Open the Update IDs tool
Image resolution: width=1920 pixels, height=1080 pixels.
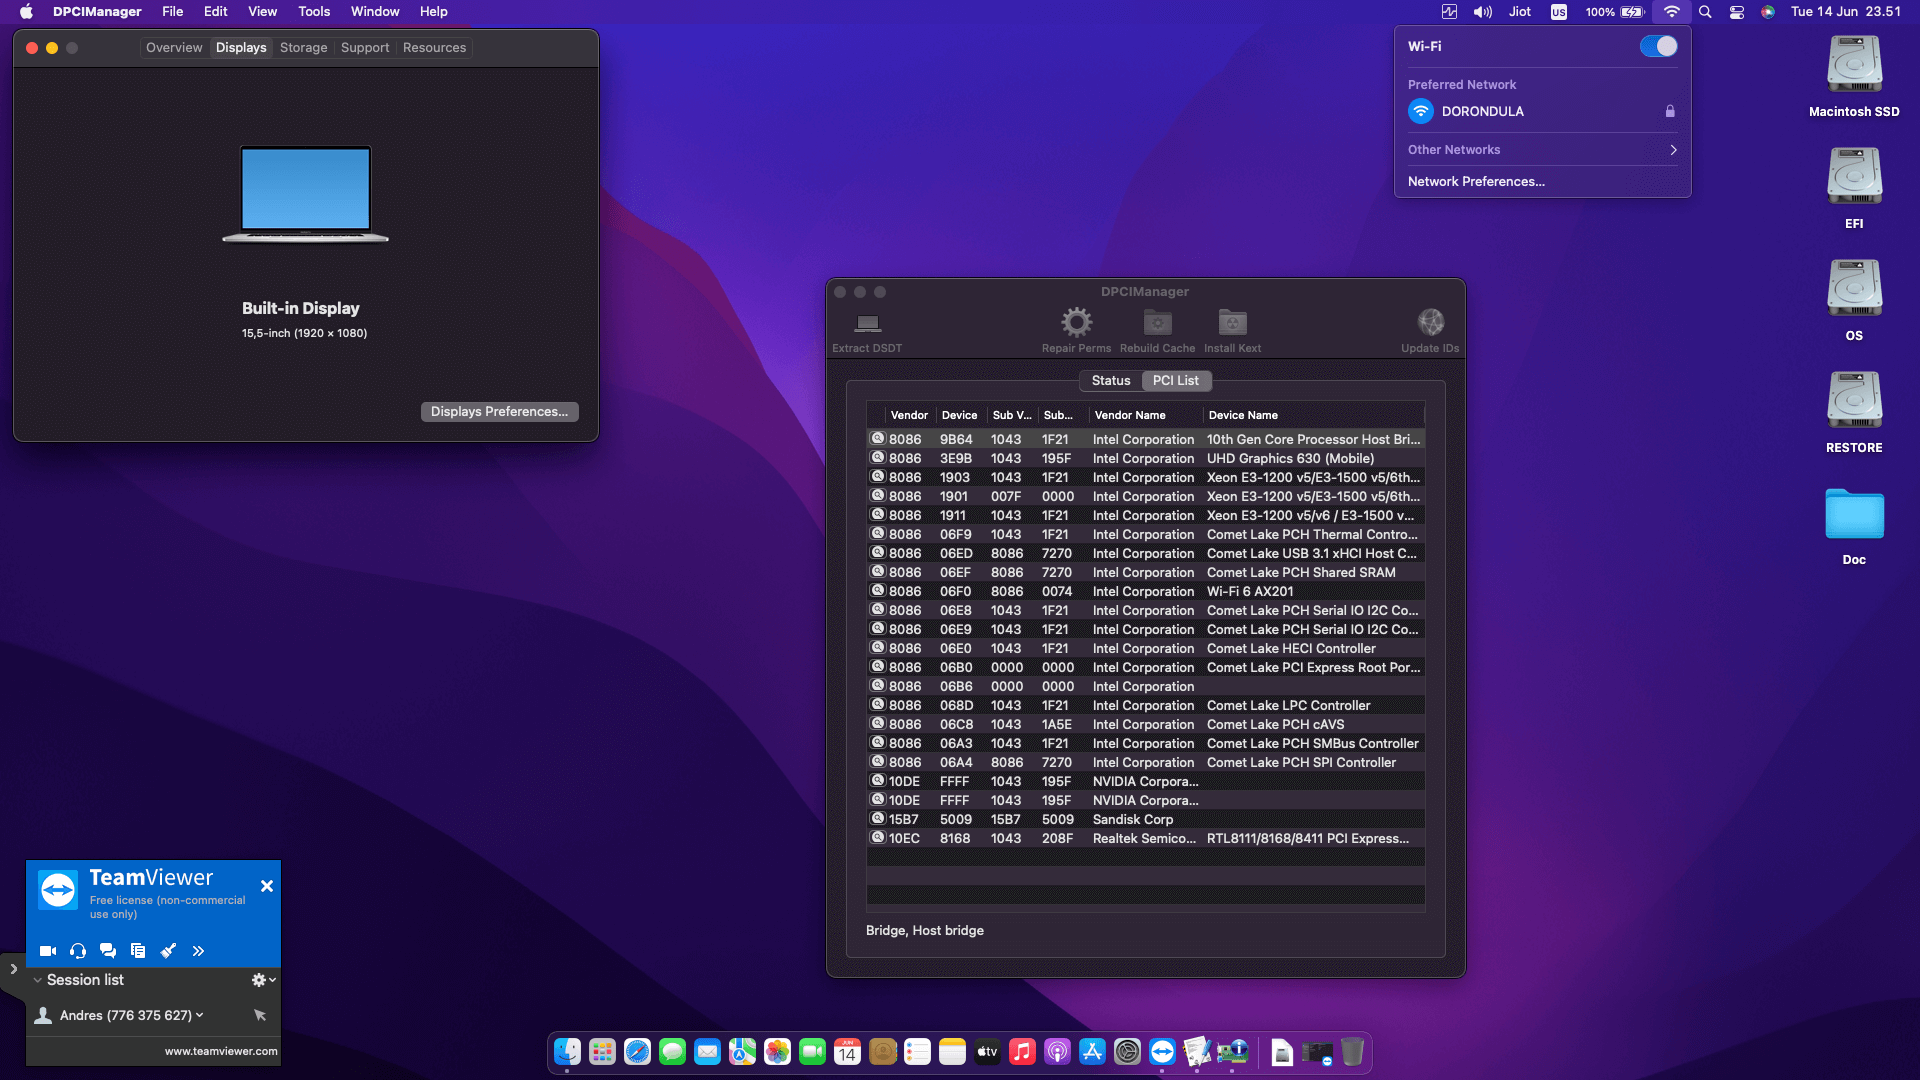click(x=1430, y=330)
